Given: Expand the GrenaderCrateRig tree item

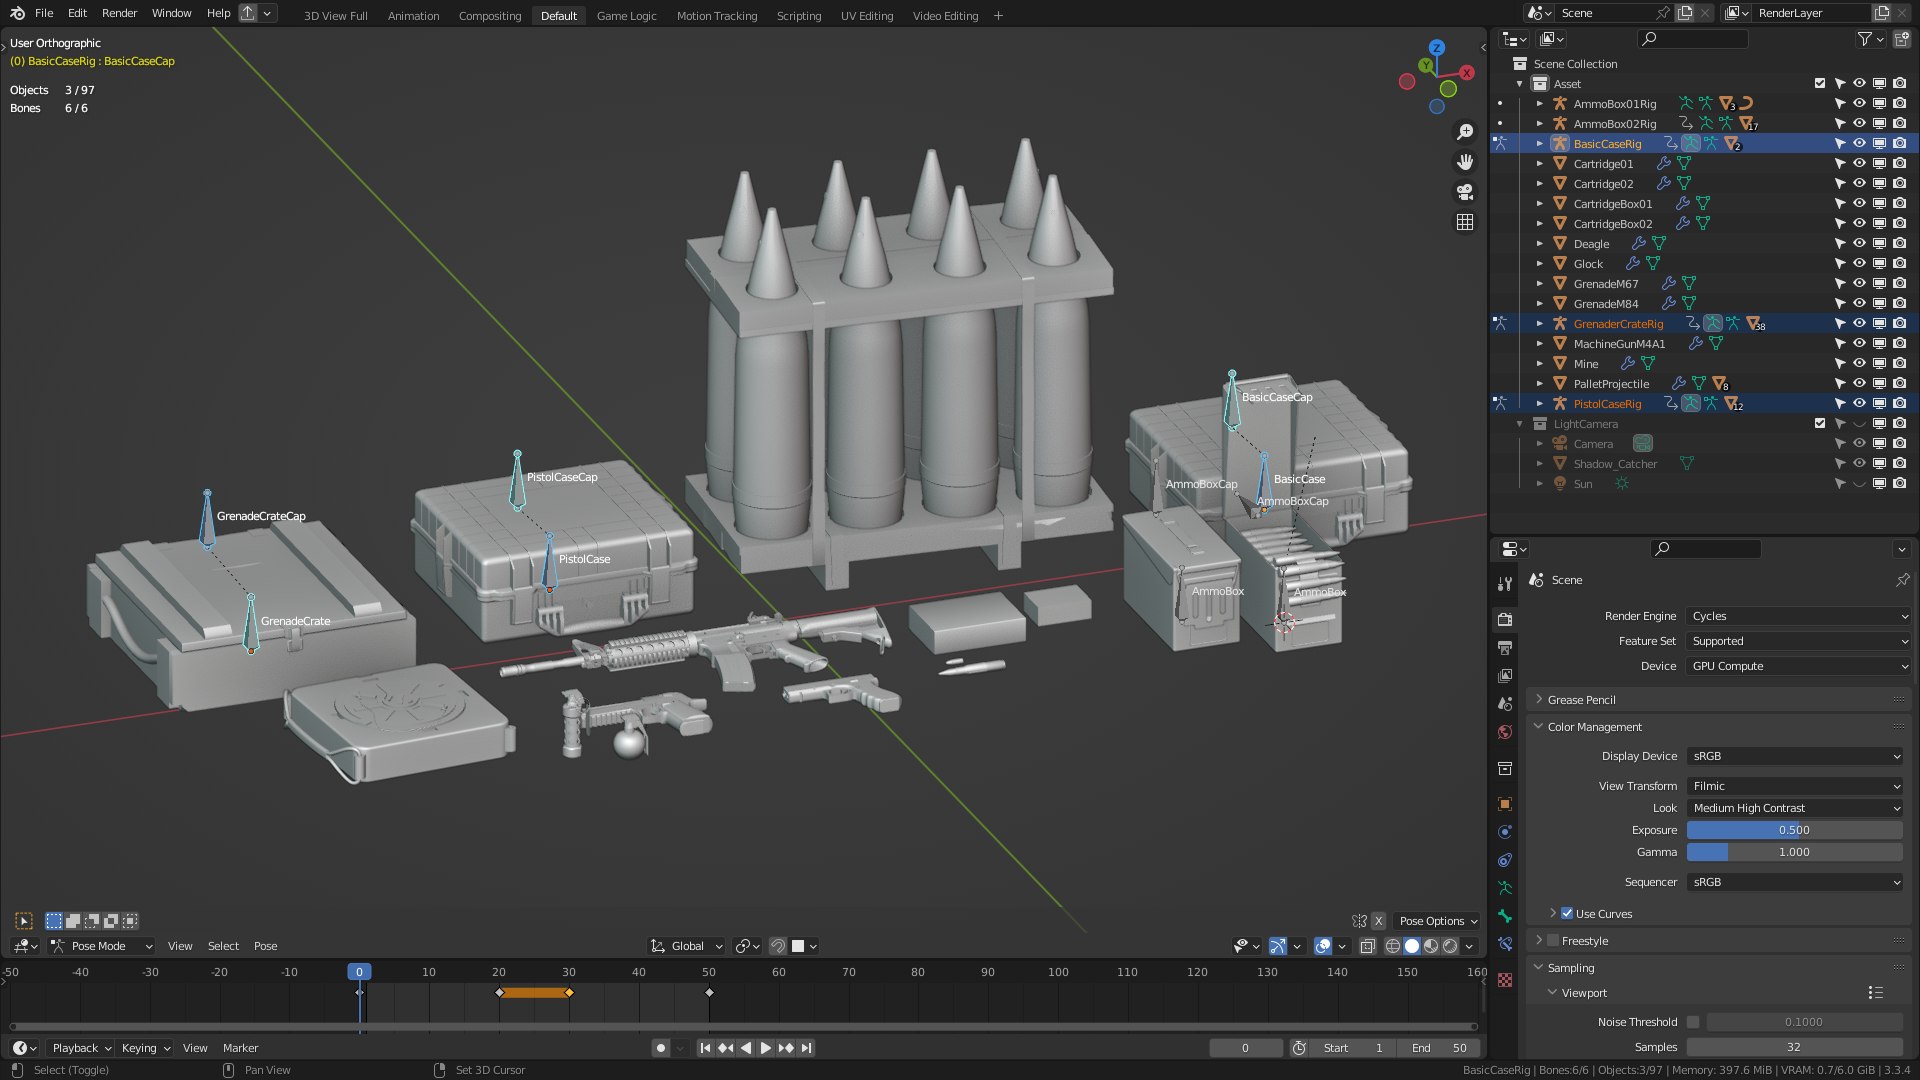Looking at the screenshot, I should [1539, 324].
